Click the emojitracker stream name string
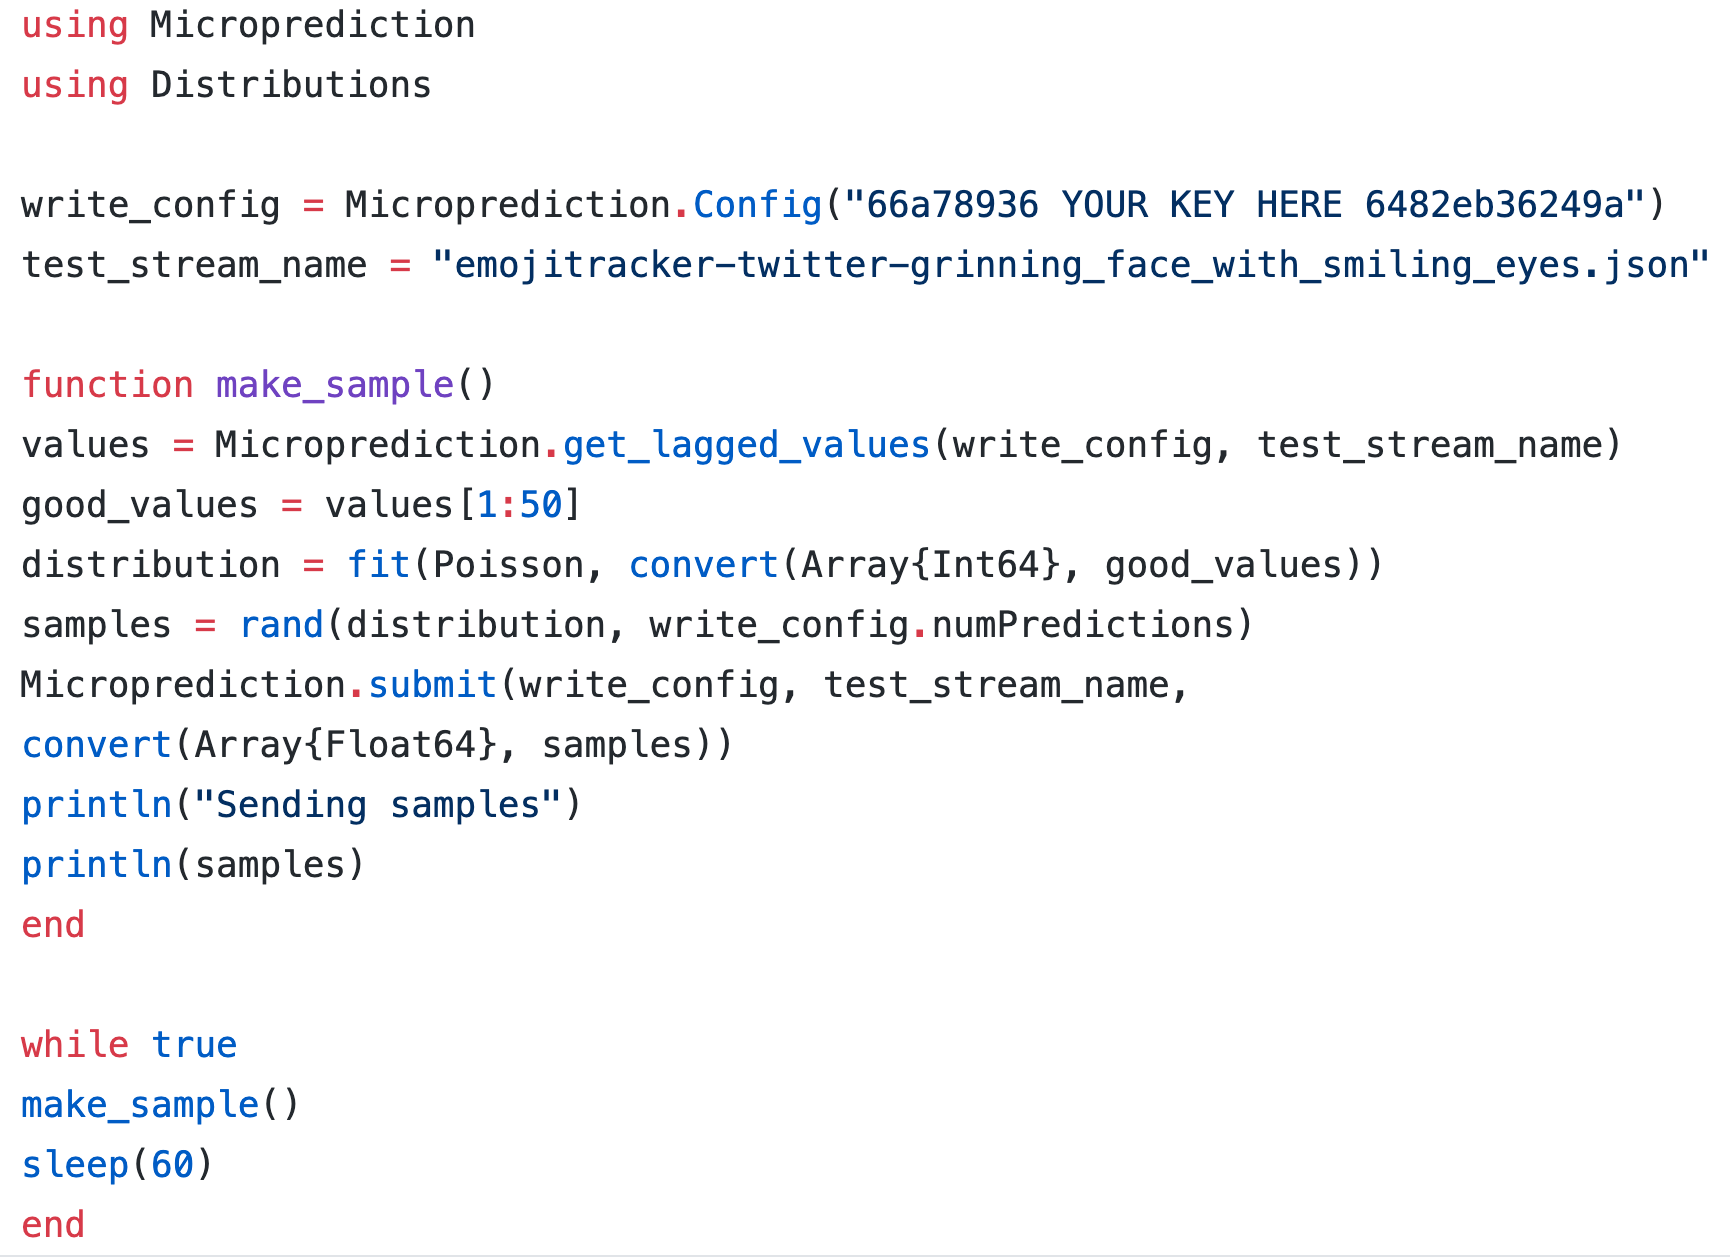The height and width of the screenshot is (1258, 1730). coord(1070,265)
